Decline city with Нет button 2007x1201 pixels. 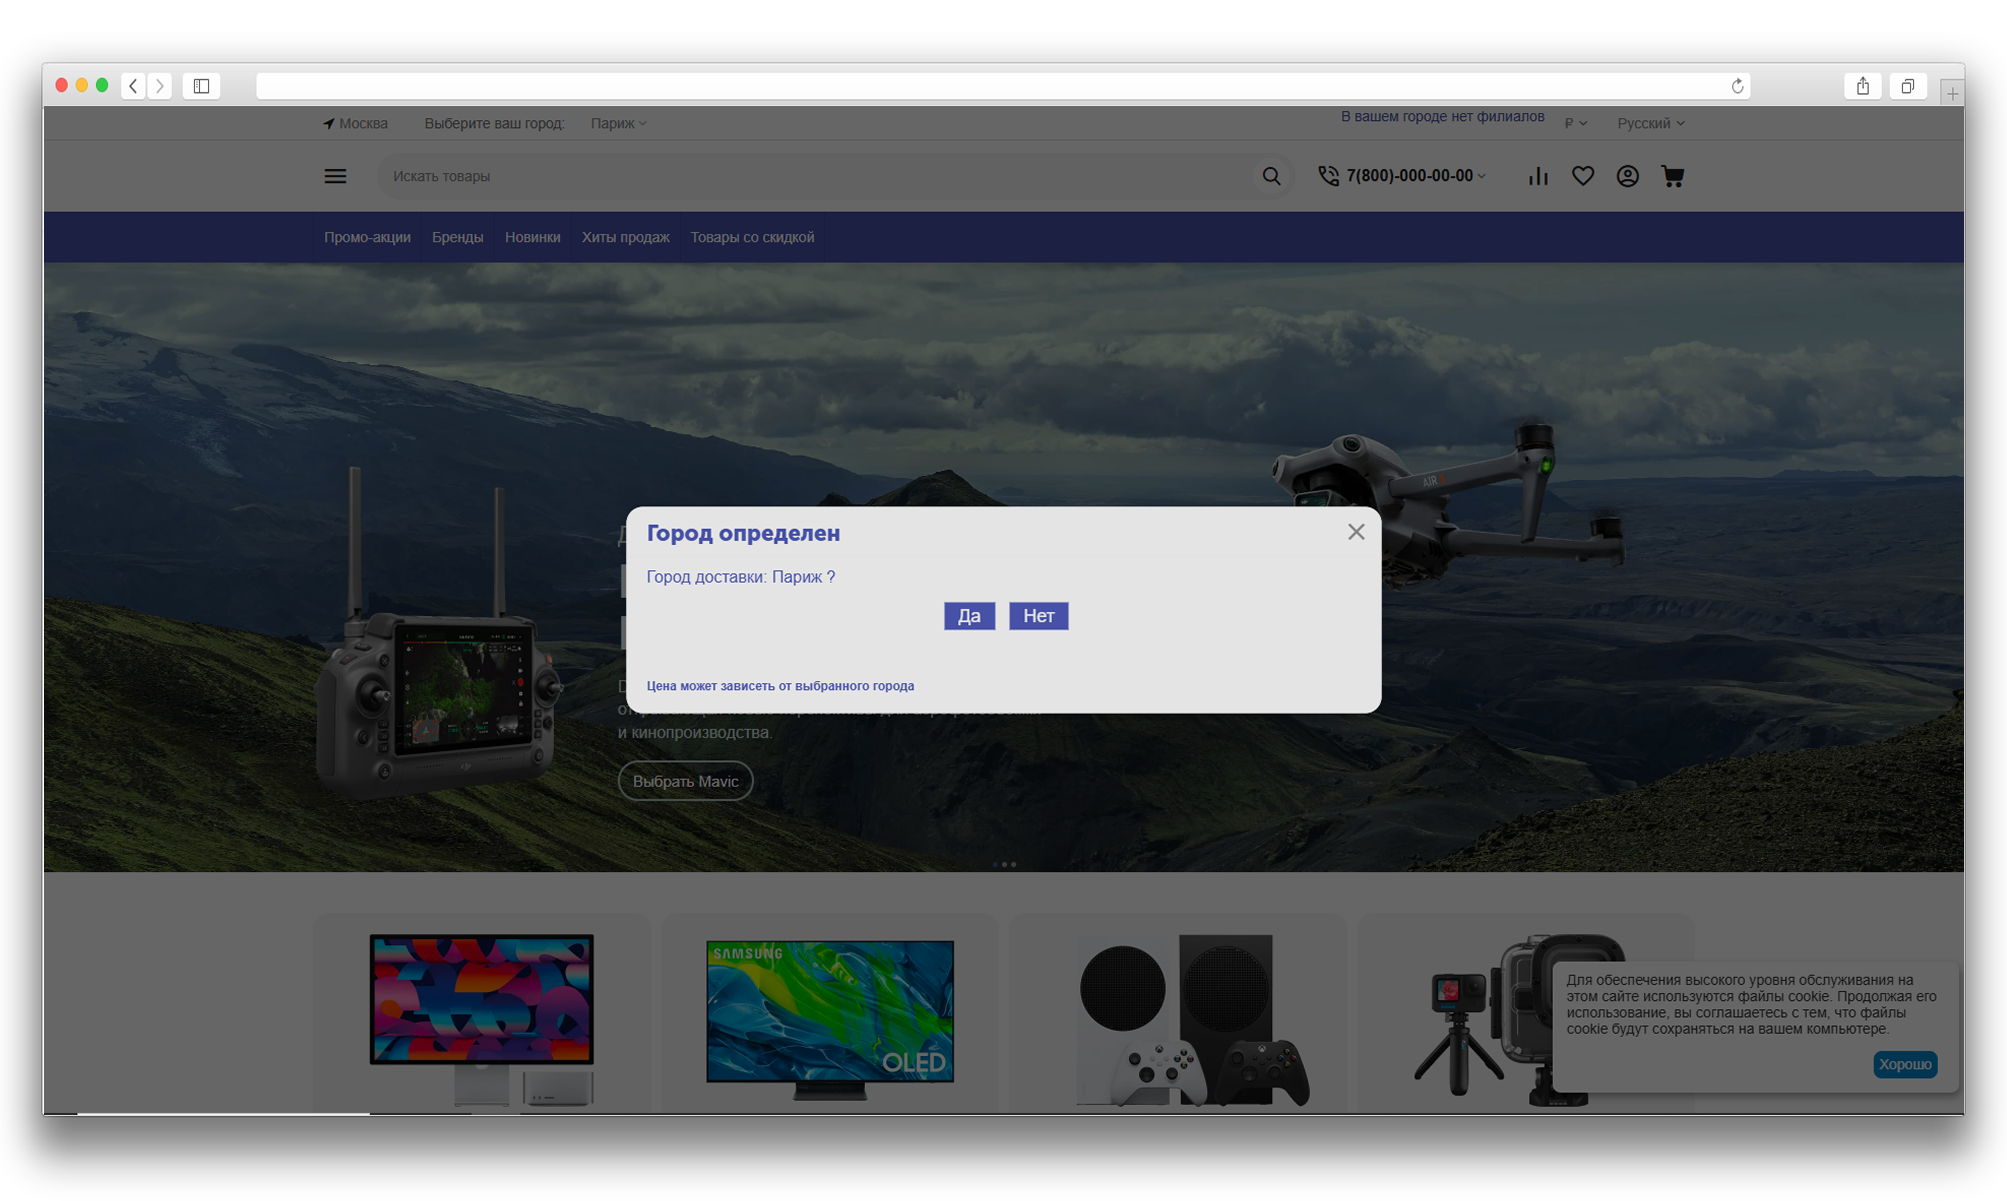1039,616
